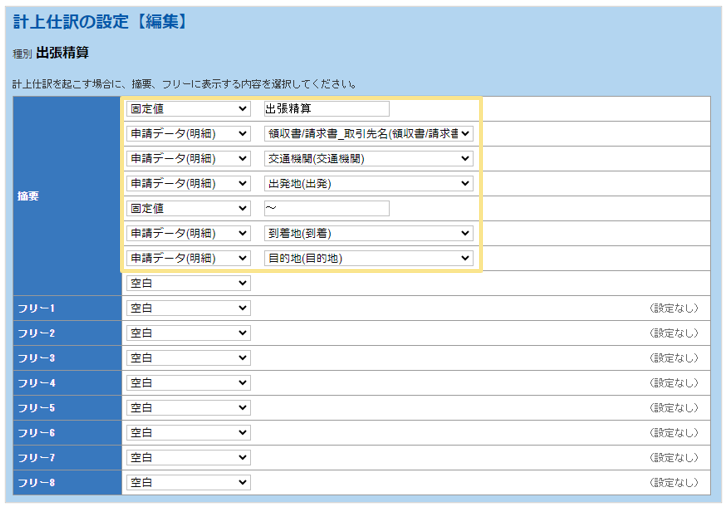The width and height of the screenshot is (724, 505).
Task: Expand the フリー6 空白 dropdown
Action: (x=188, y=433)
